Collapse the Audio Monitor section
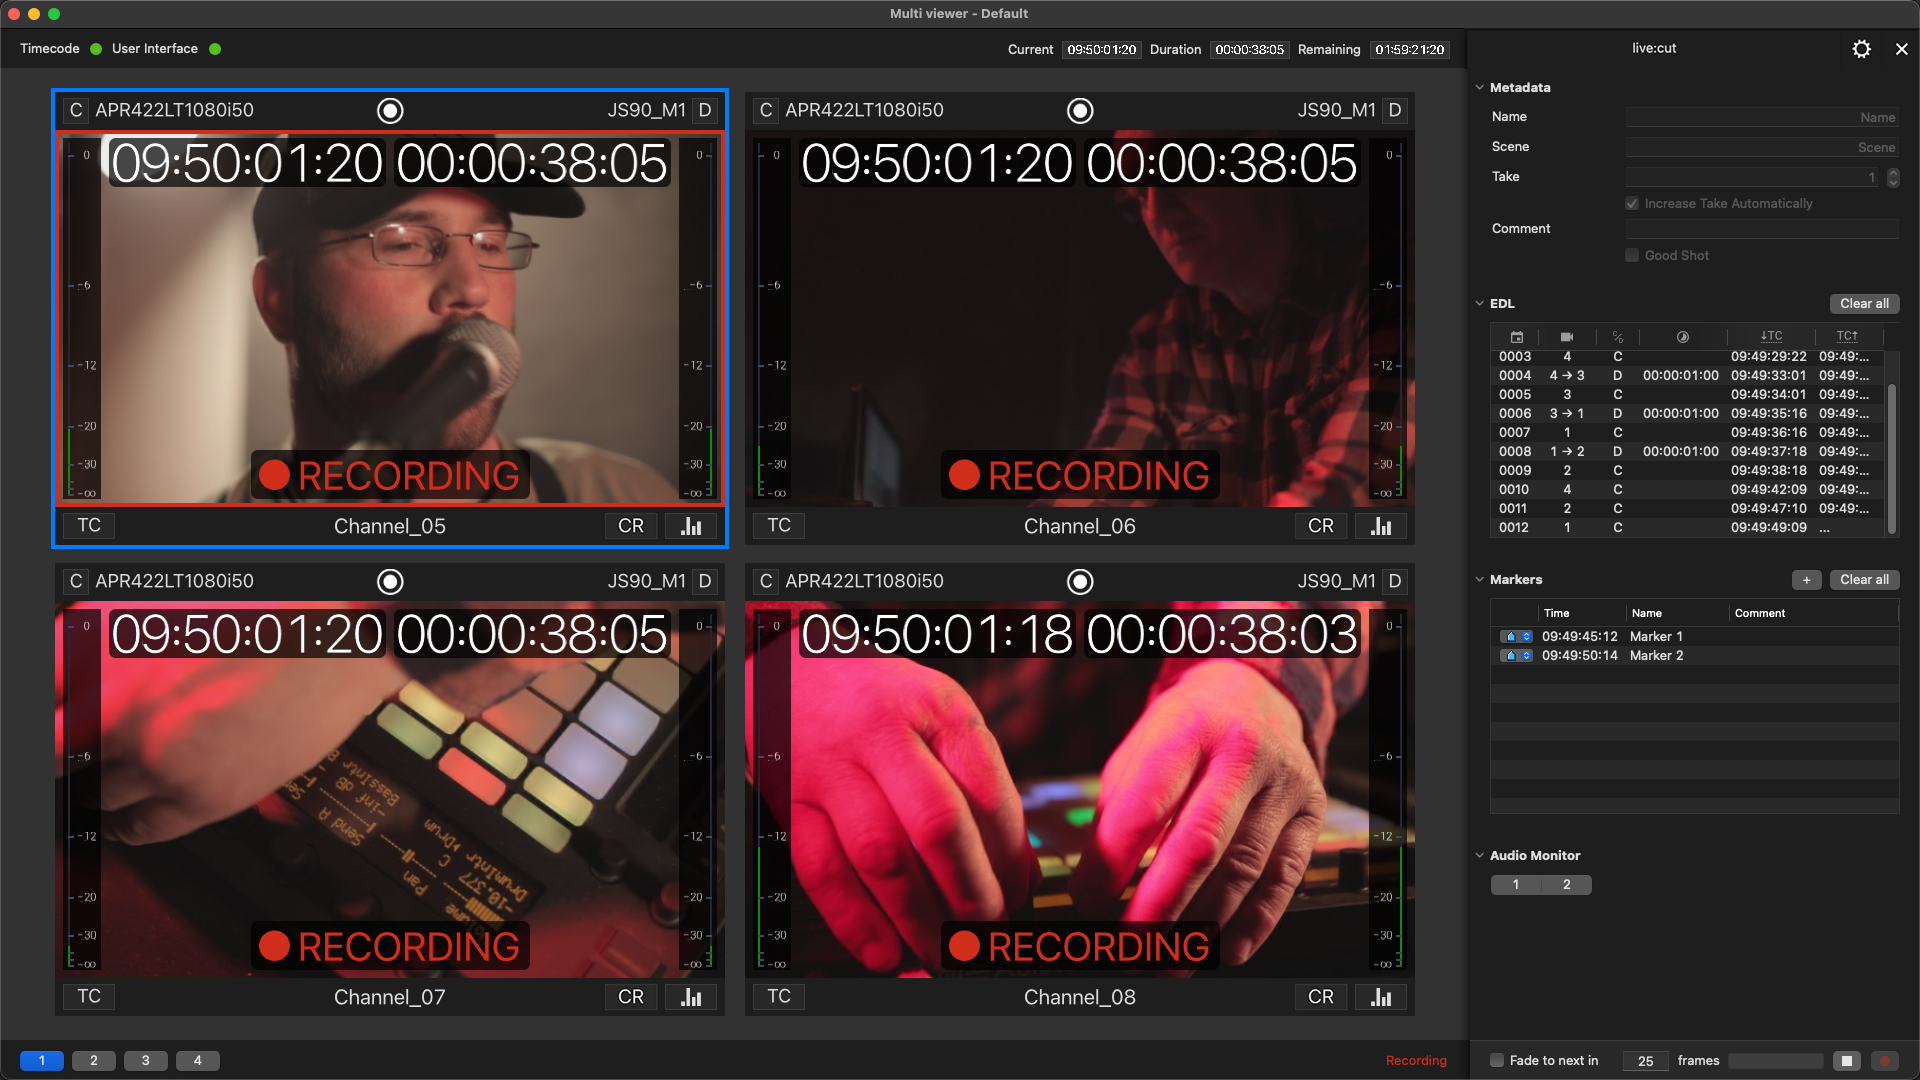The width and height of the screenshot is (1920, 1080). (x=1480, y=856)
